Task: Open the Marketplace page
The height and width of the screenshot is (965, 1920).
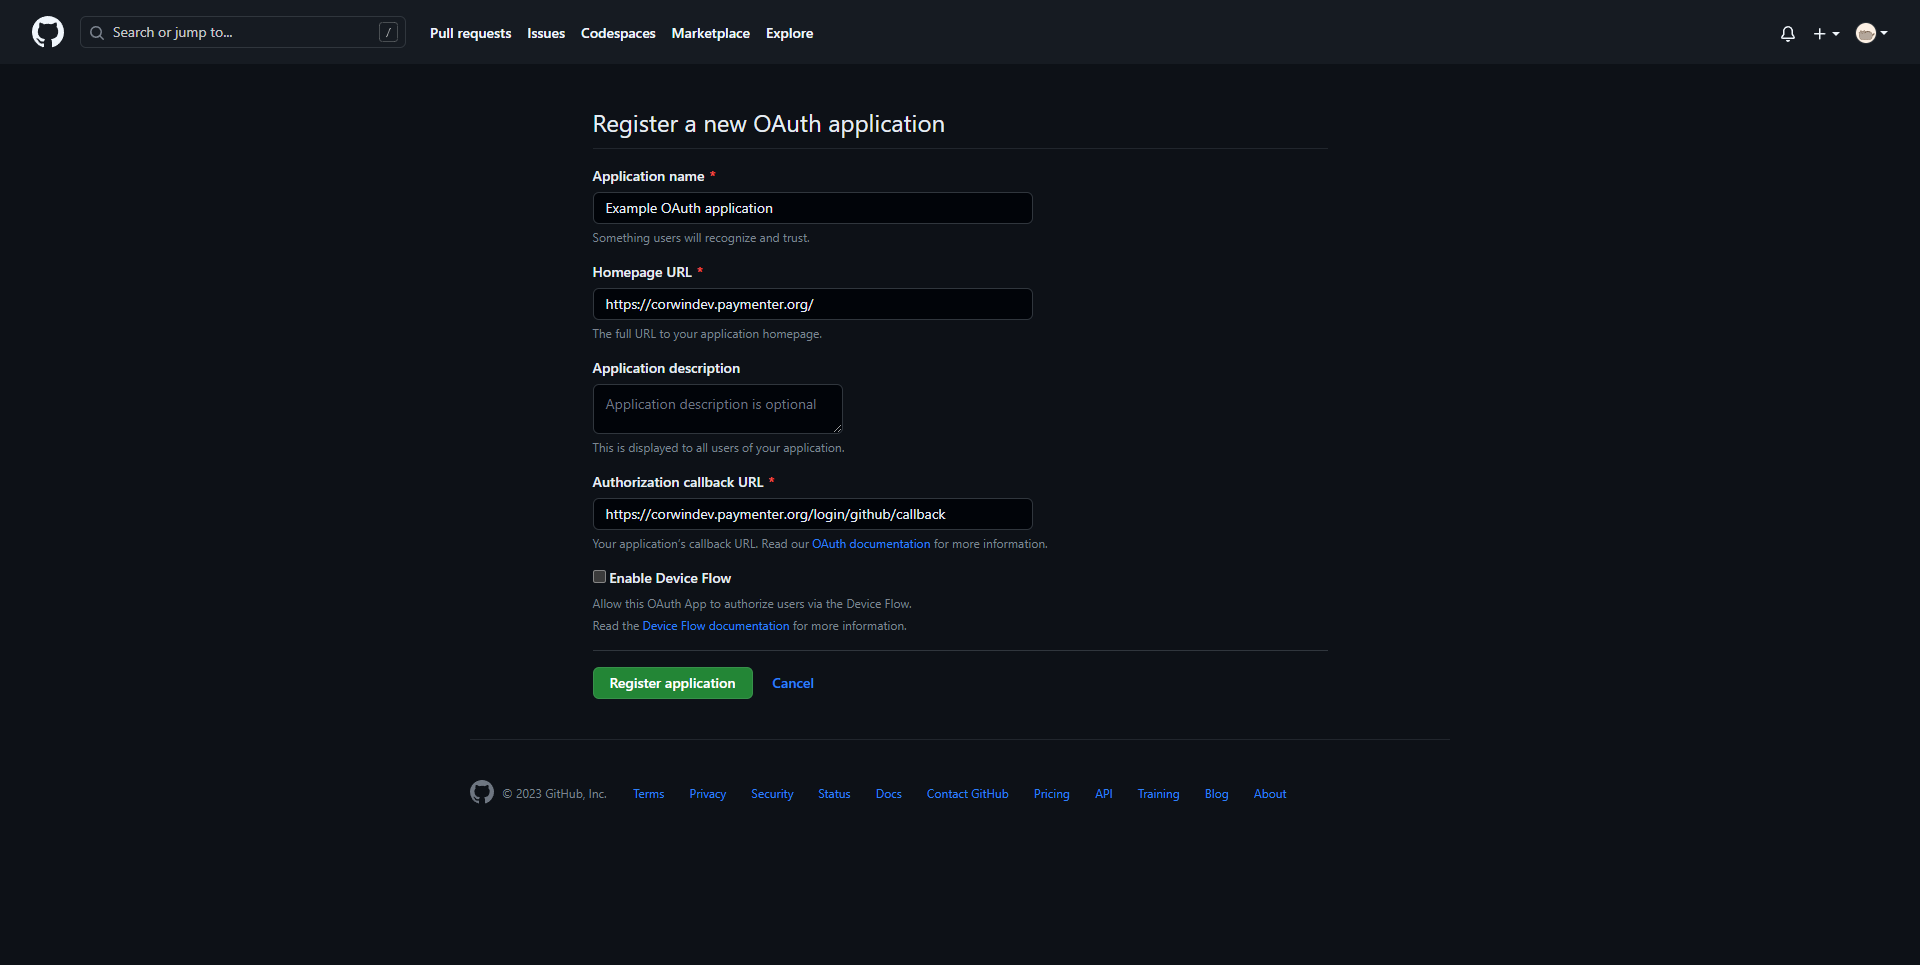Action: coord(710,33)
